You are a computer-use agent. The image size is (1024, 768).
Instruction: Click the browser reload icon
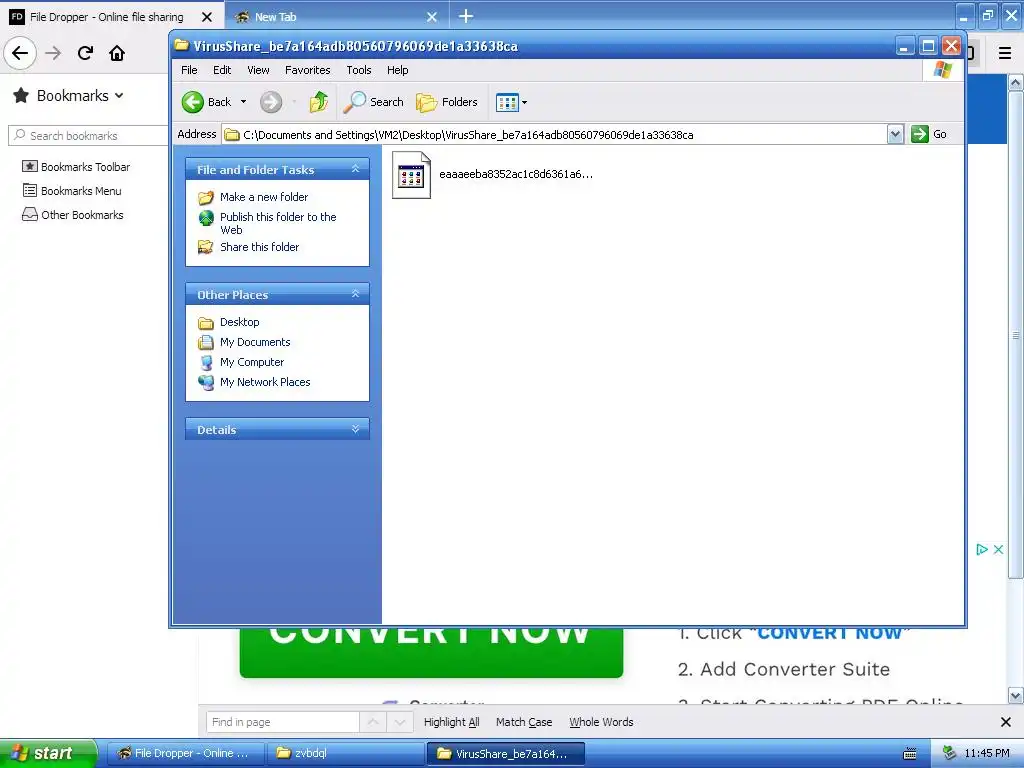86,53
